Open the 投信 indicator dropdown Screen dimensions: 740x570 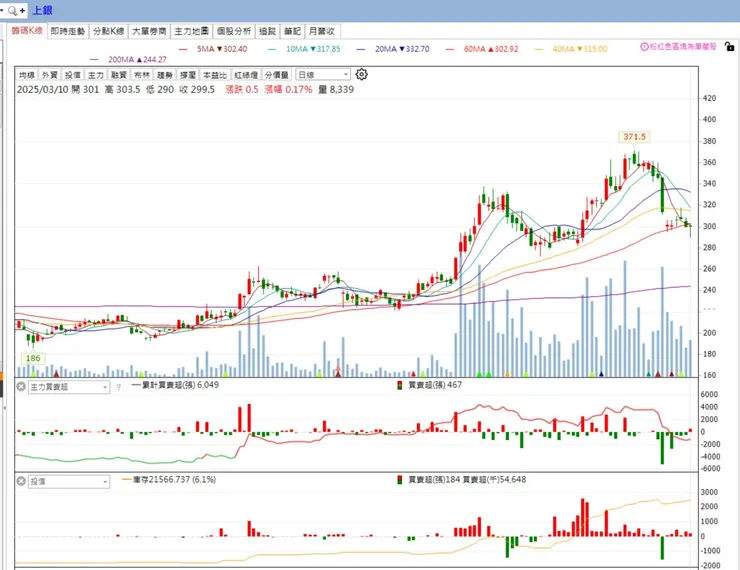[69, 481]
